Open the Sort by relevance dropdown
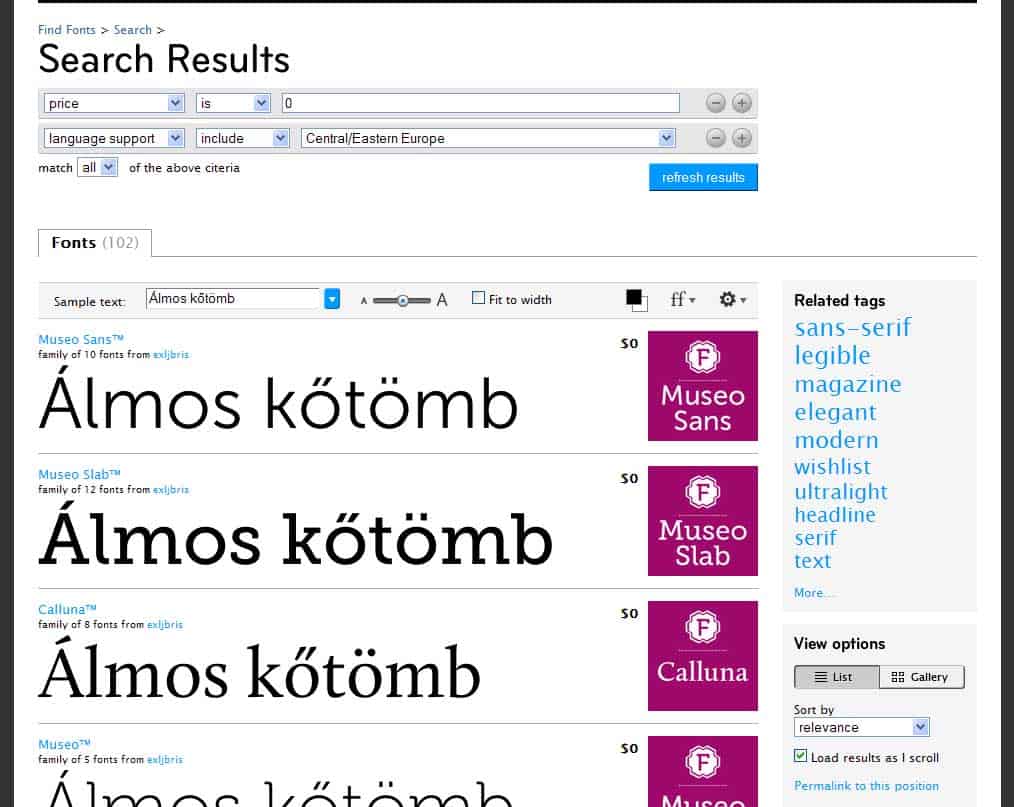Image resolution: width=1014 pixels, height=807 pixels. (x=863, y=727)
